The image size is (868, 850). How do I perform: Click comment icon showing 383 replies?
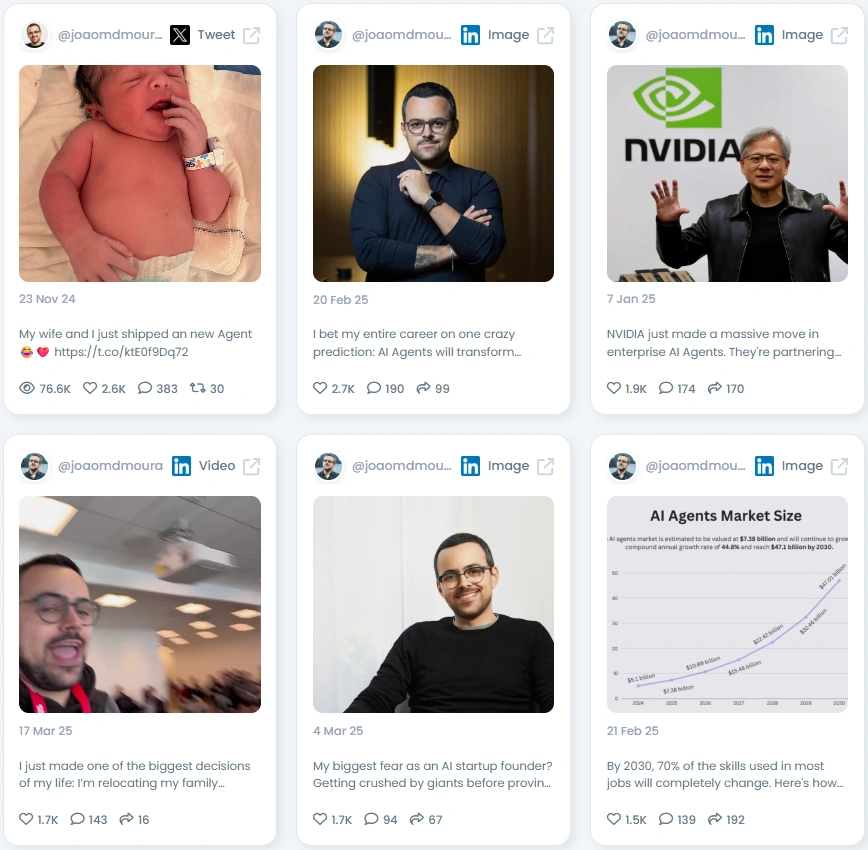[x=144, y=388]
